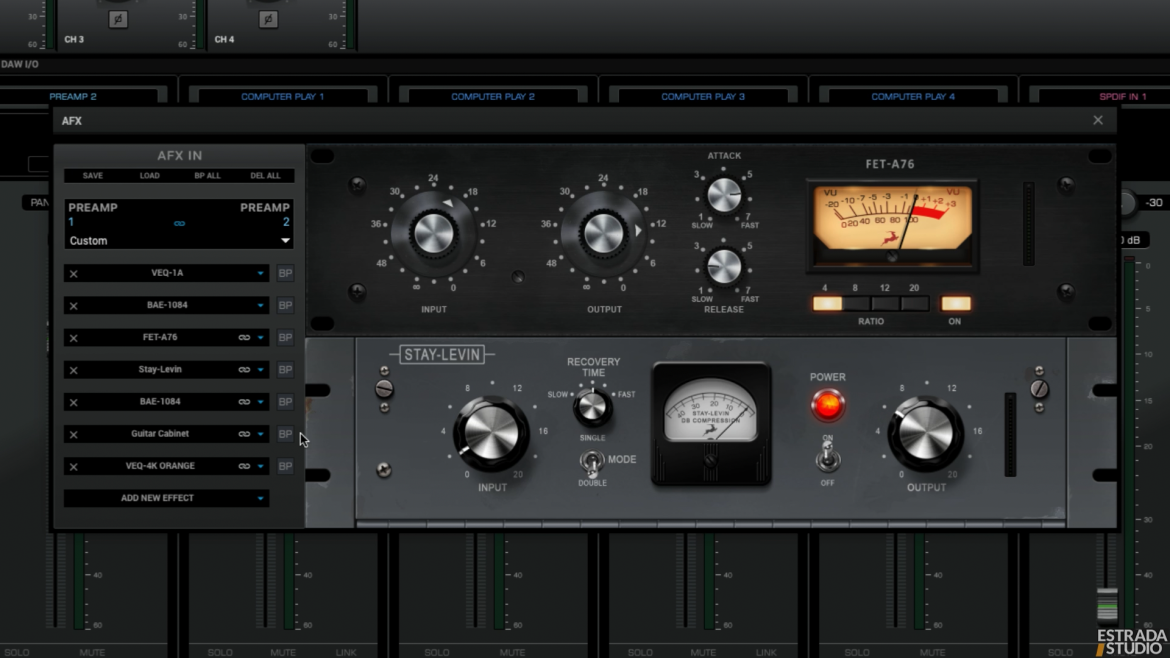Select ratio 20 on FET-A76
This screenshot has height=658, width=1170.
point(914,304)
